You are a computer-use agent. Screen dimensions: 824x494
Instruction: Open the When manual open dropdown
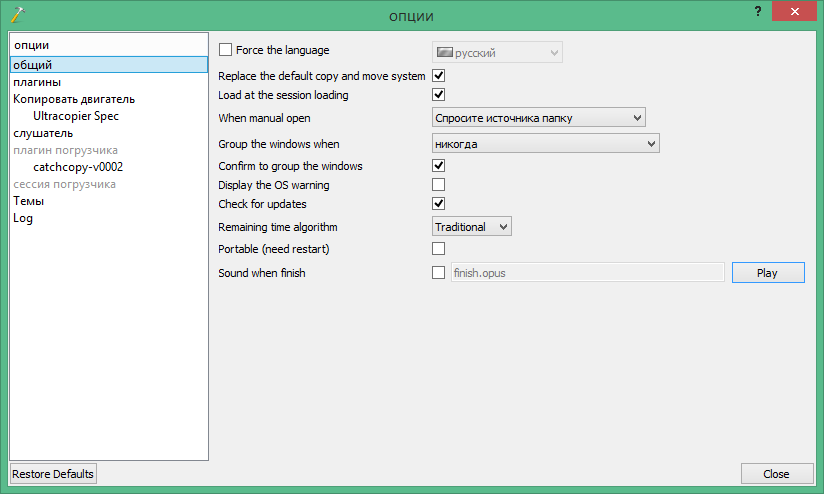point(538,118)
